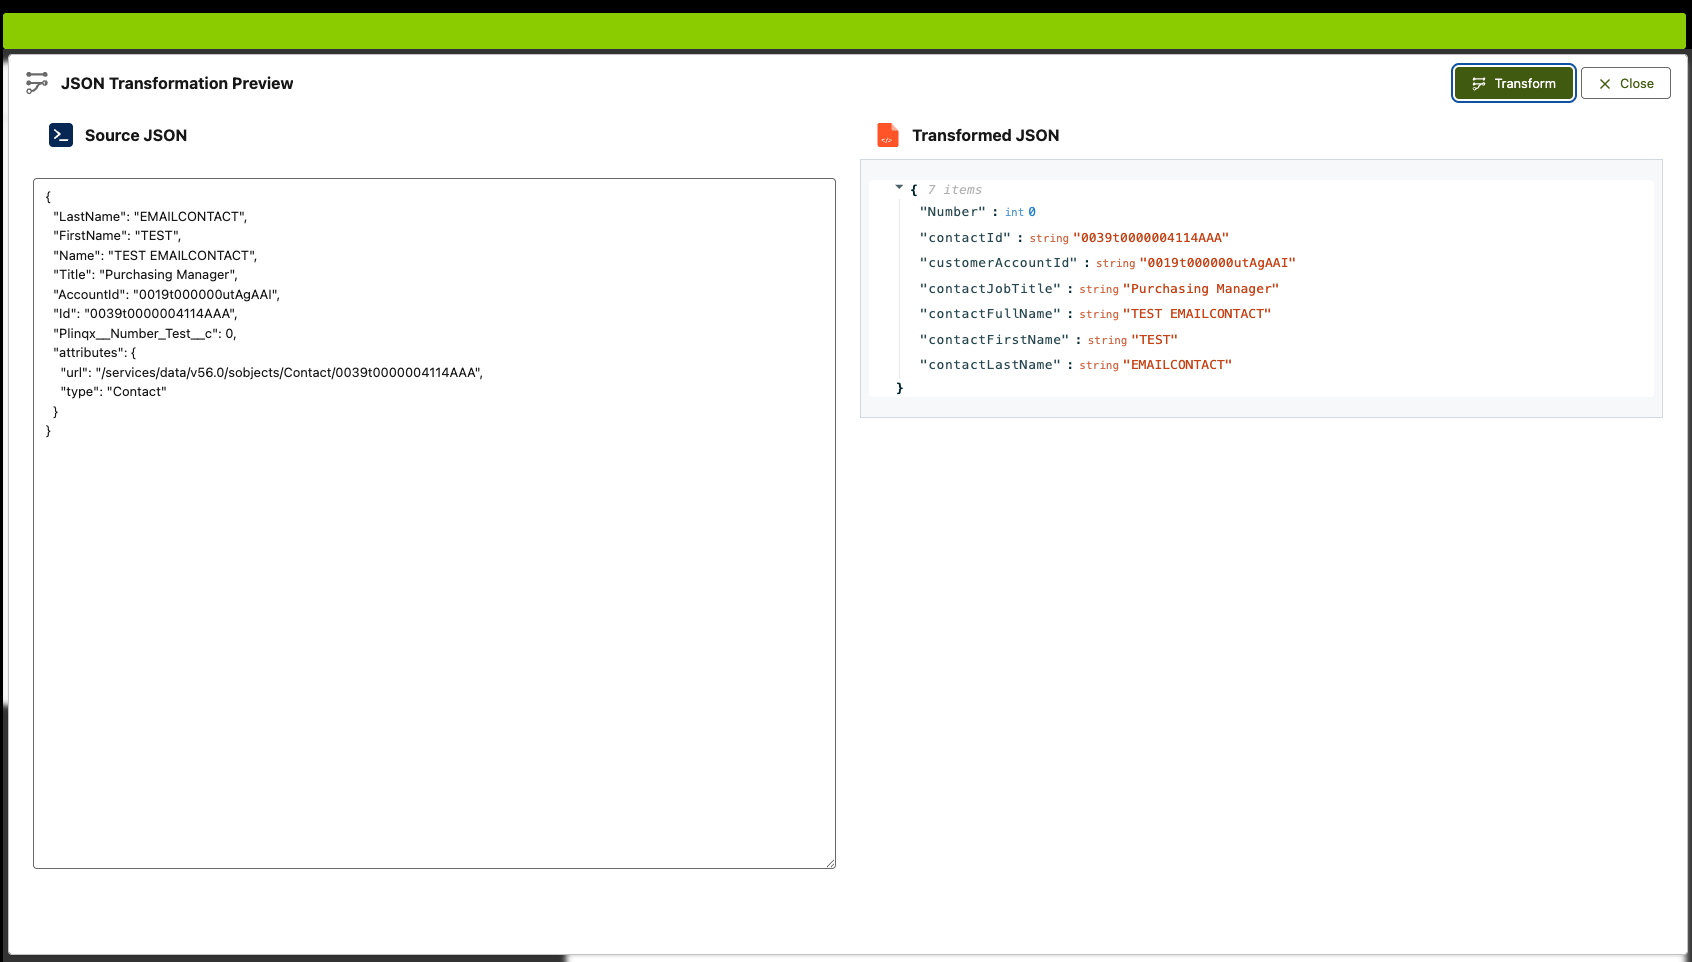Select the "Number" key in transformed output
The height and width of the screenshot is (962, 1692).
pyautogui.click(x=952, y=212)
